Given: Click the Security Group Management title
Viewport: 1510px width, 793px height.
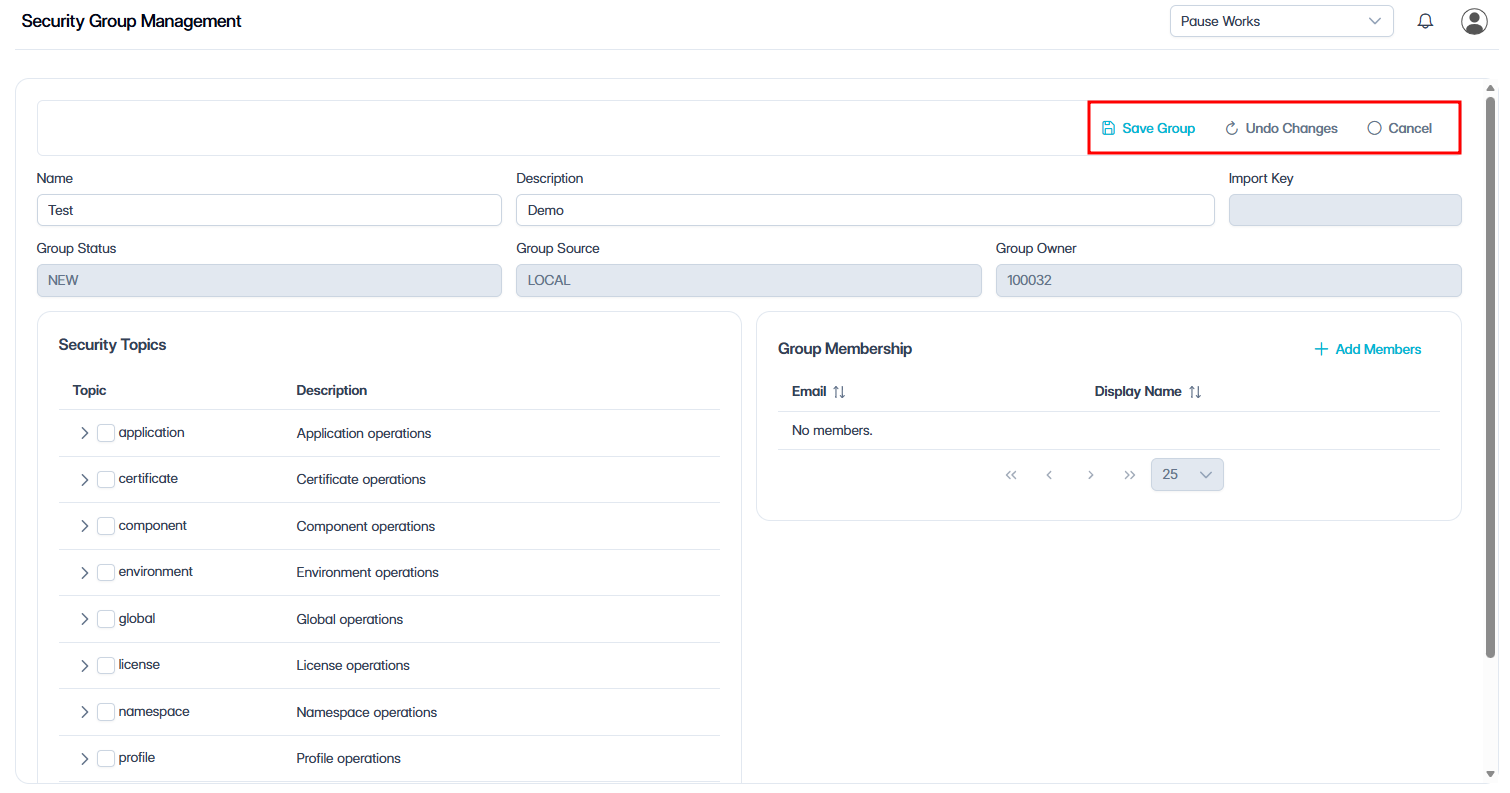Looking at the screenshot, I should [131, 21].
